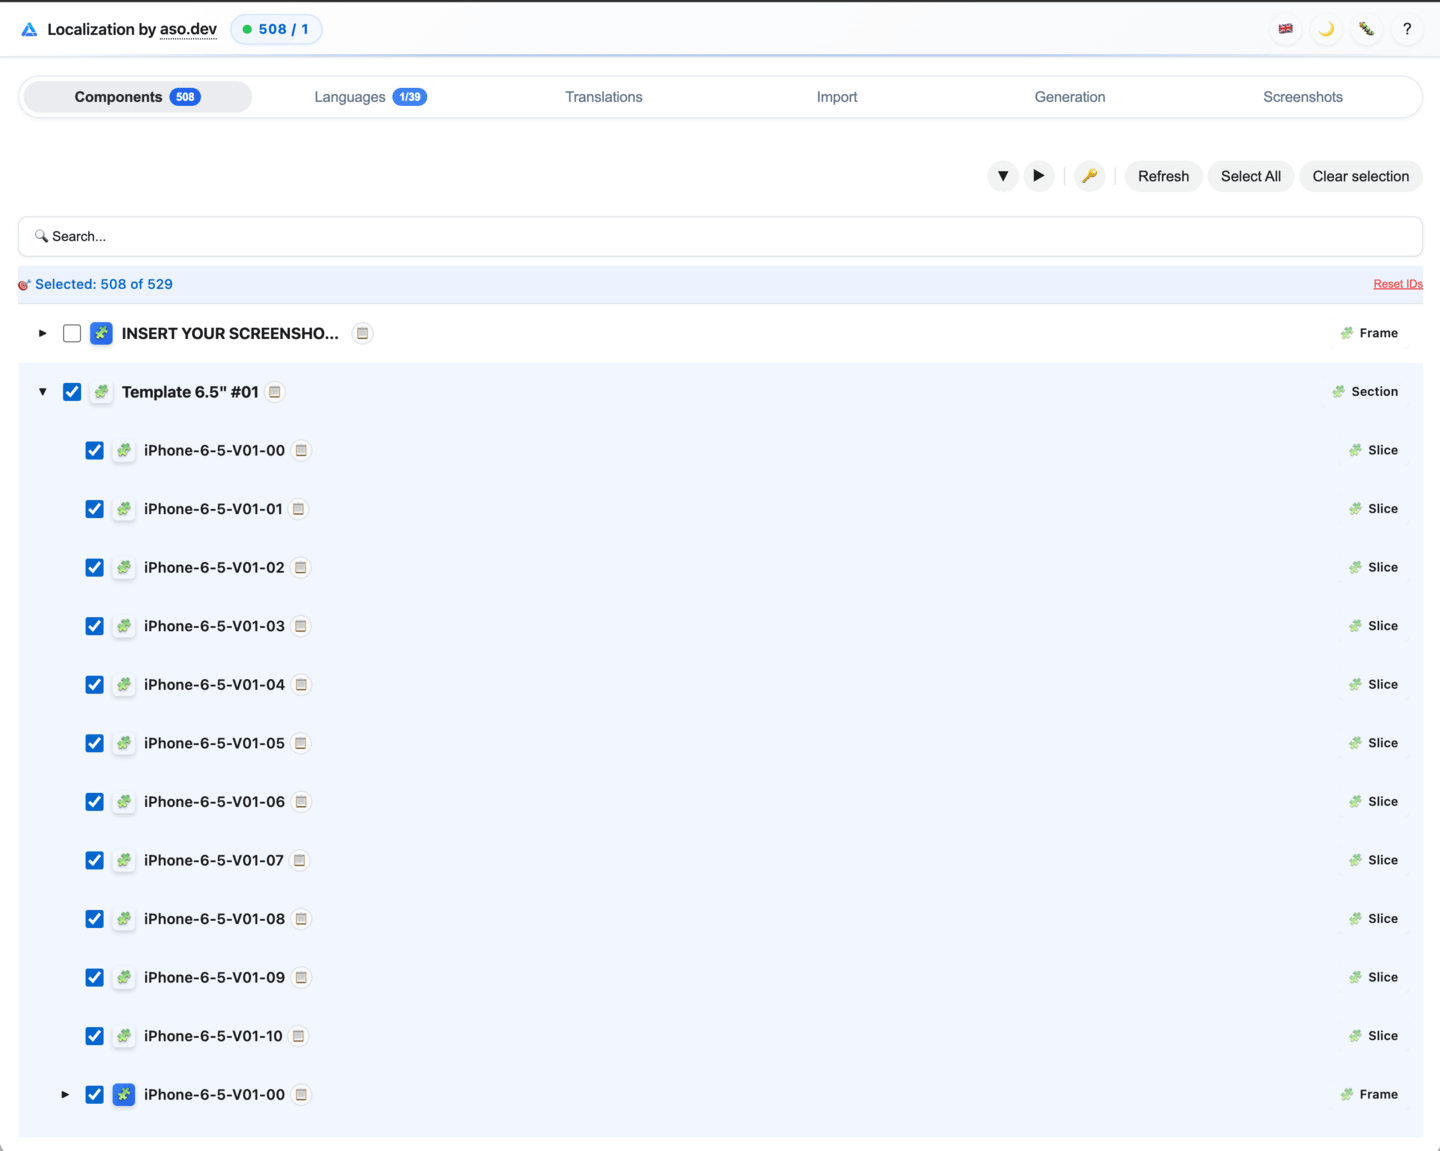Click the clipboard icon beside Template 6.5" #01
1440x1151 pixels.
tap(274, 391)
